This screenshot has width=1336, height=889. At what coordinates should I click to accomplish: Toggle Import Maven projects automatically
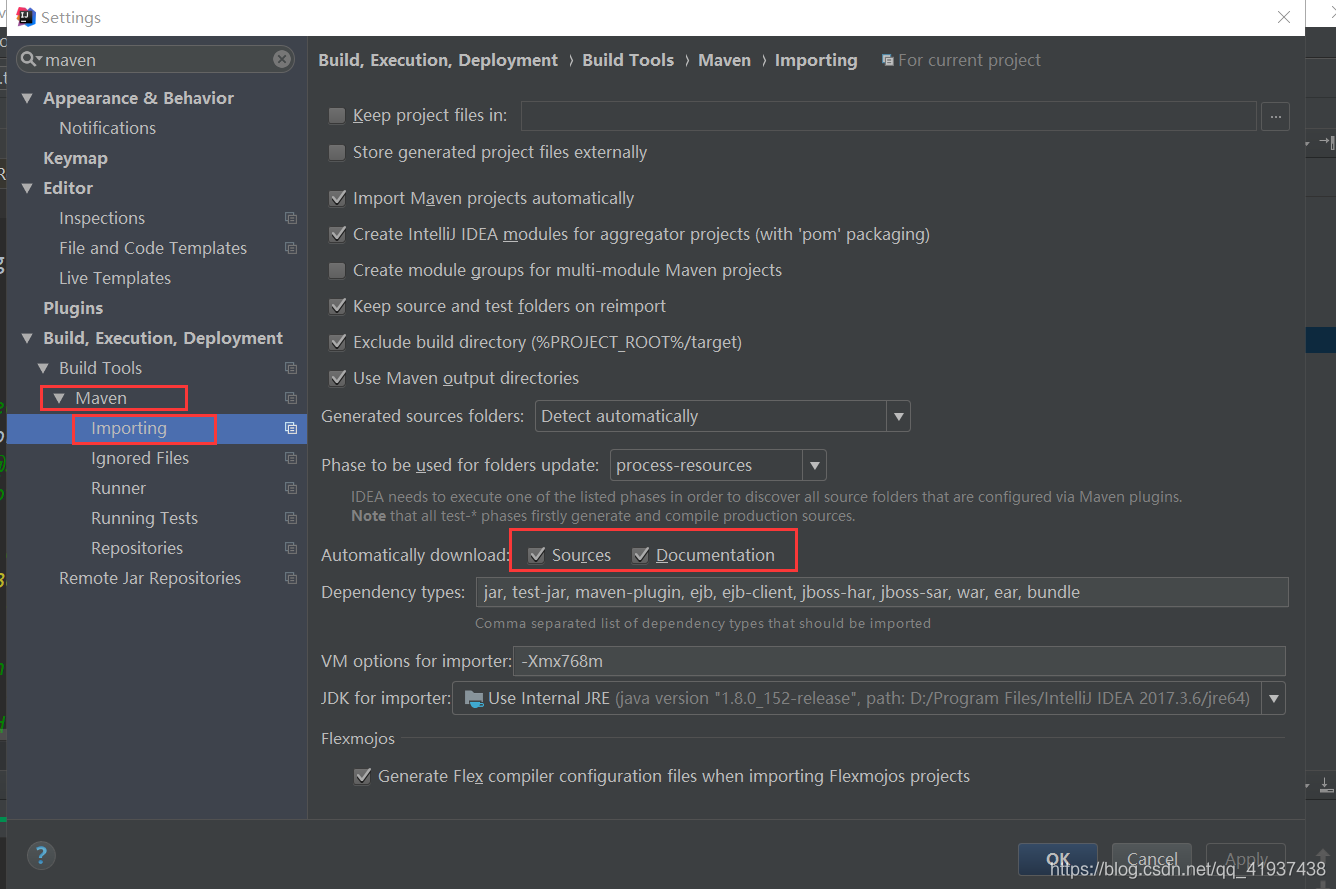pos(337,198)
